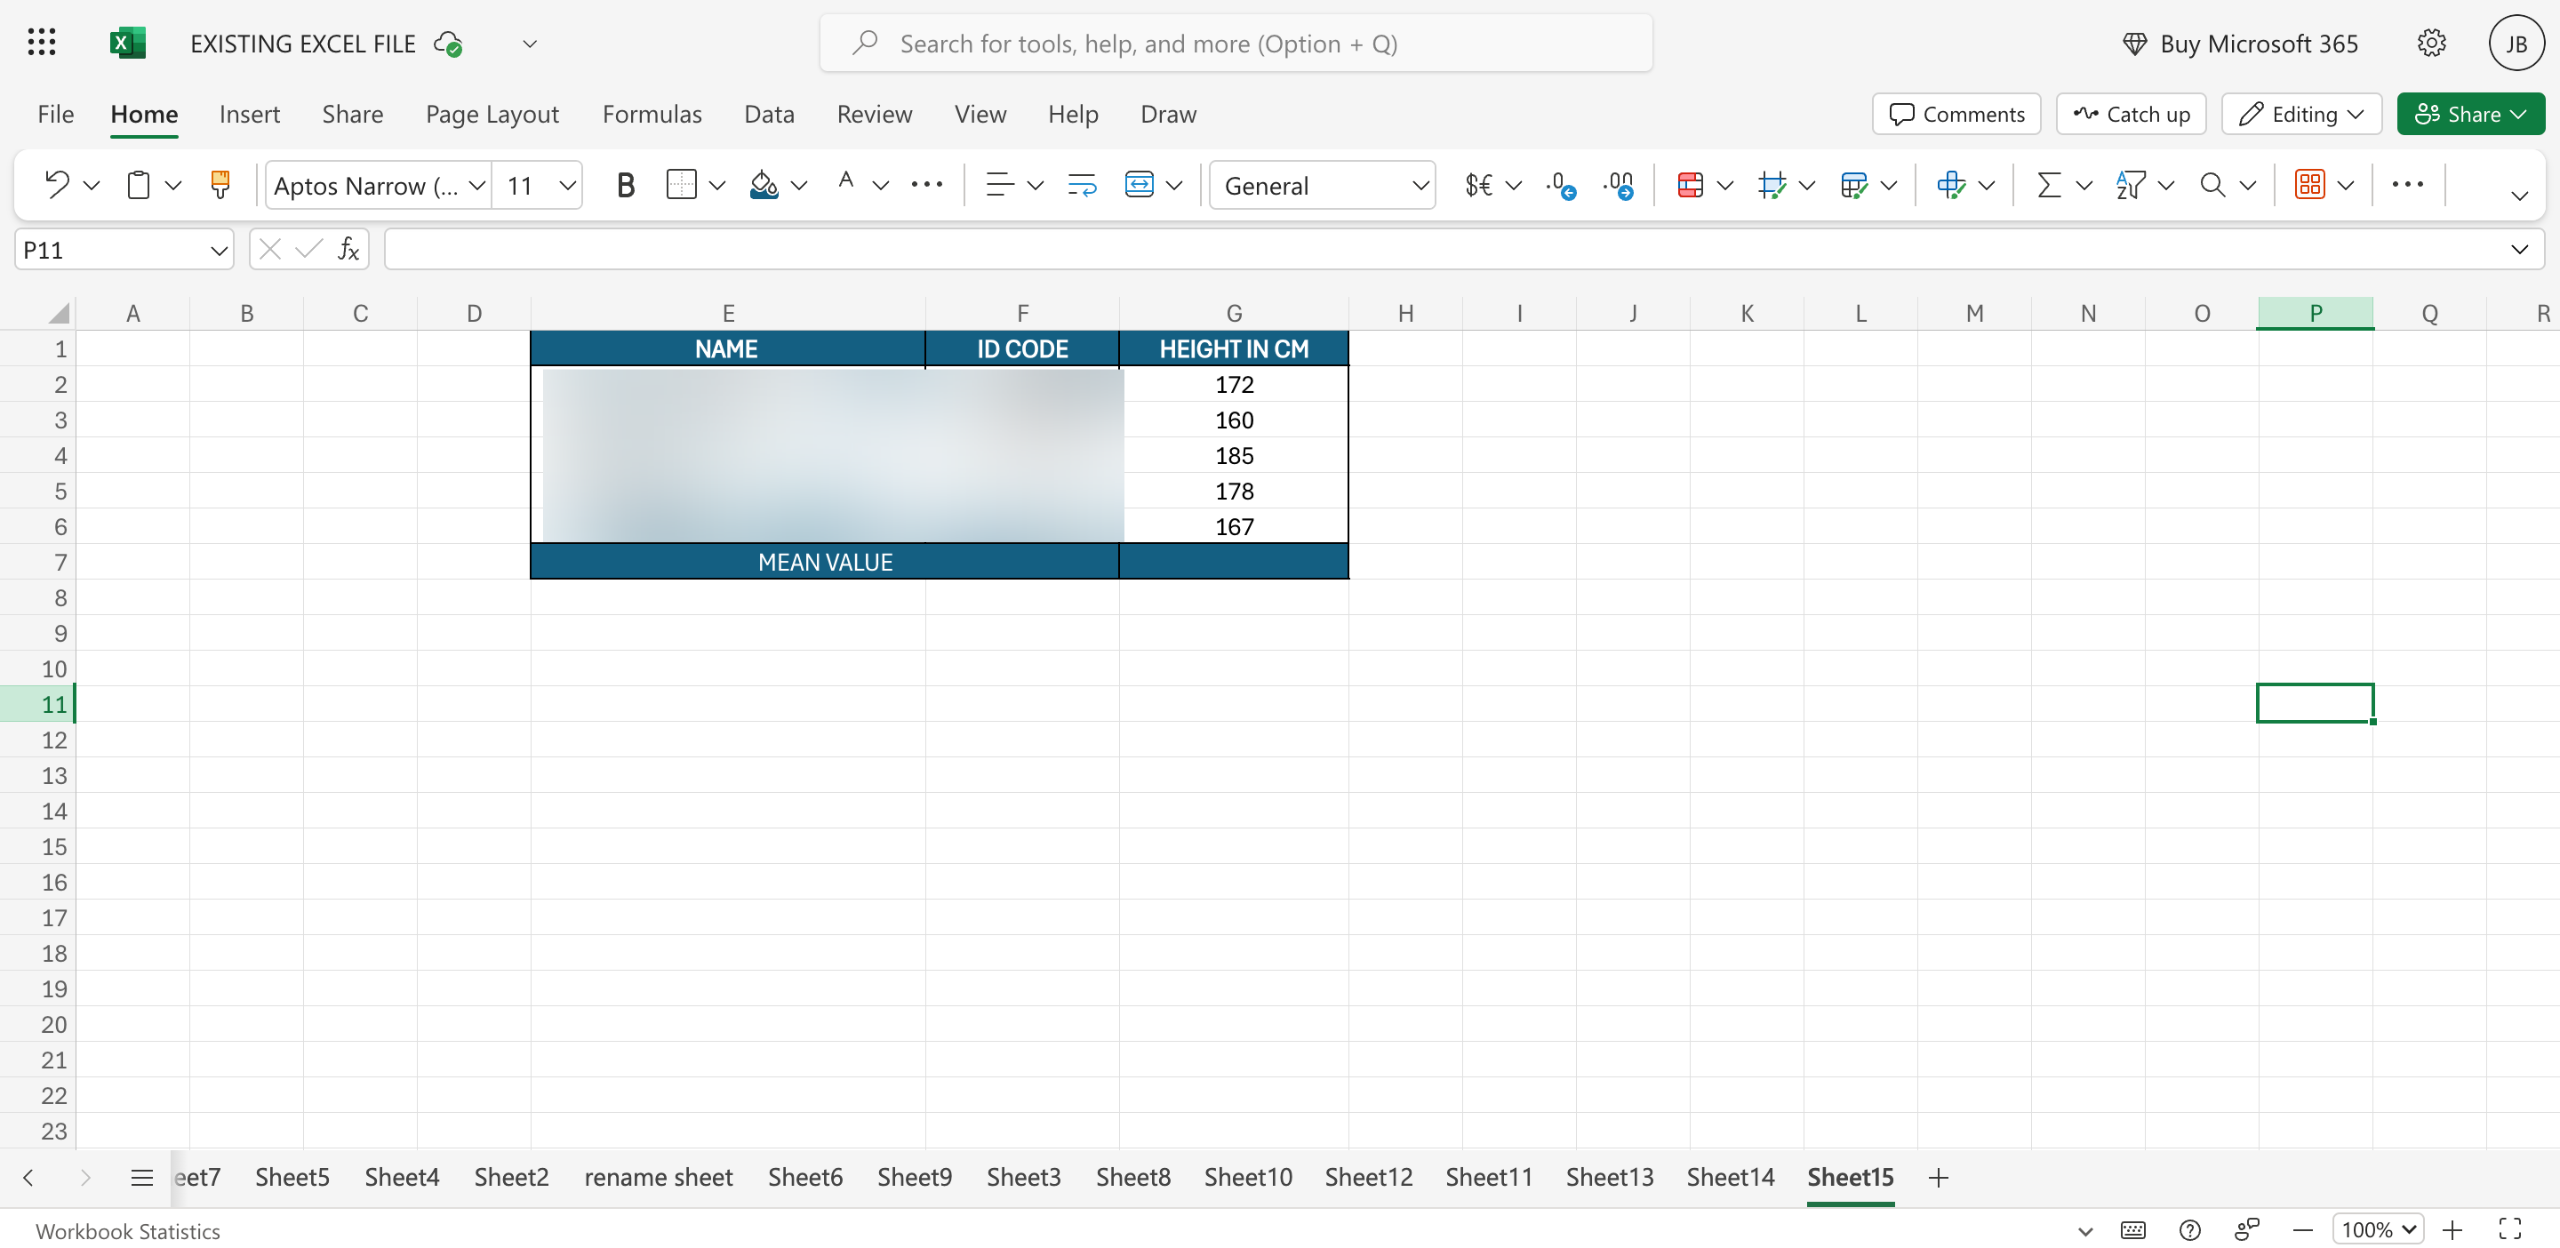Click the Sort and Filter icon
The width and height of the screenshot is (2560, 1248).
[x=2131, y=185]
